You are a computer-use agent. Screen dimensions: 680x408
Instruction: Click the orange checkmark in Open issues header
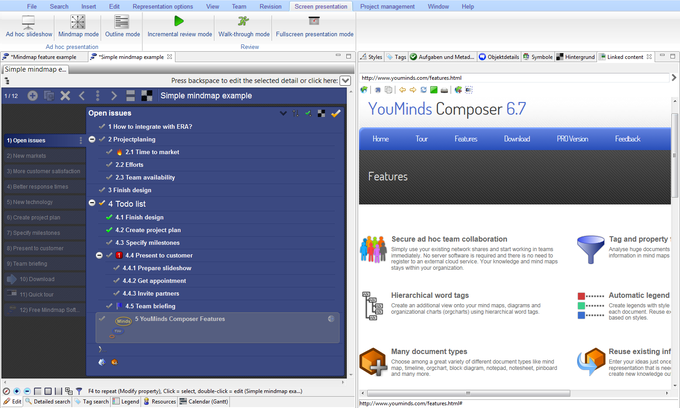click(335, 114)
